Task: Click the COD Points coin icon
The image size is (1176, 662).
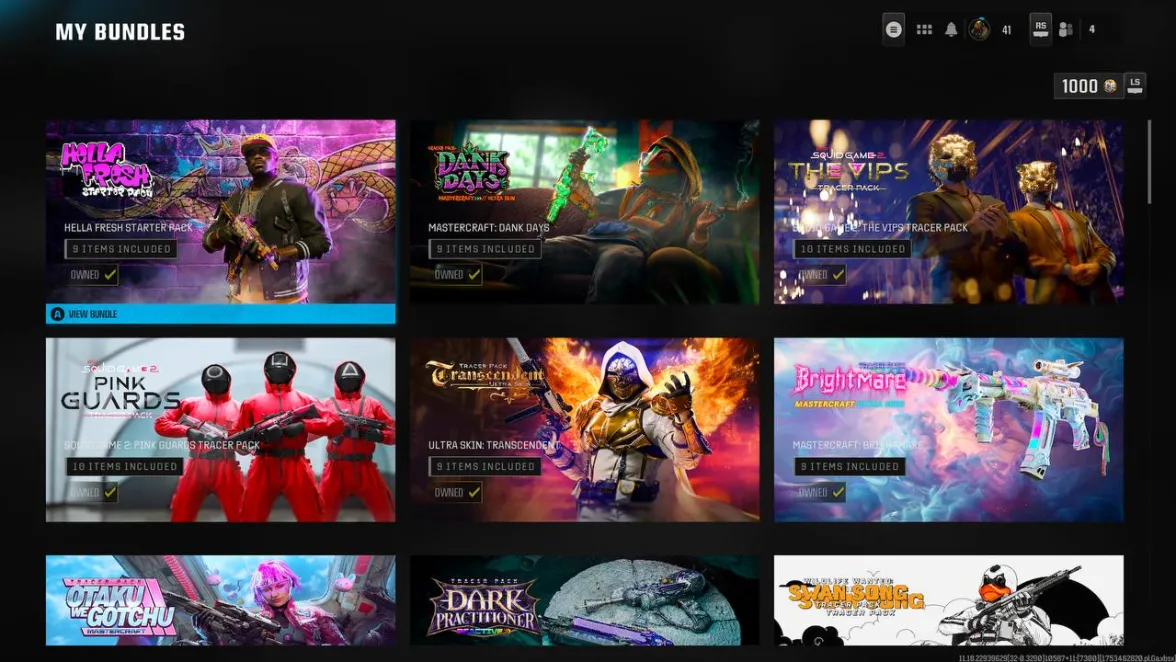Action: pyautogui.click(x=1110, y=86)
